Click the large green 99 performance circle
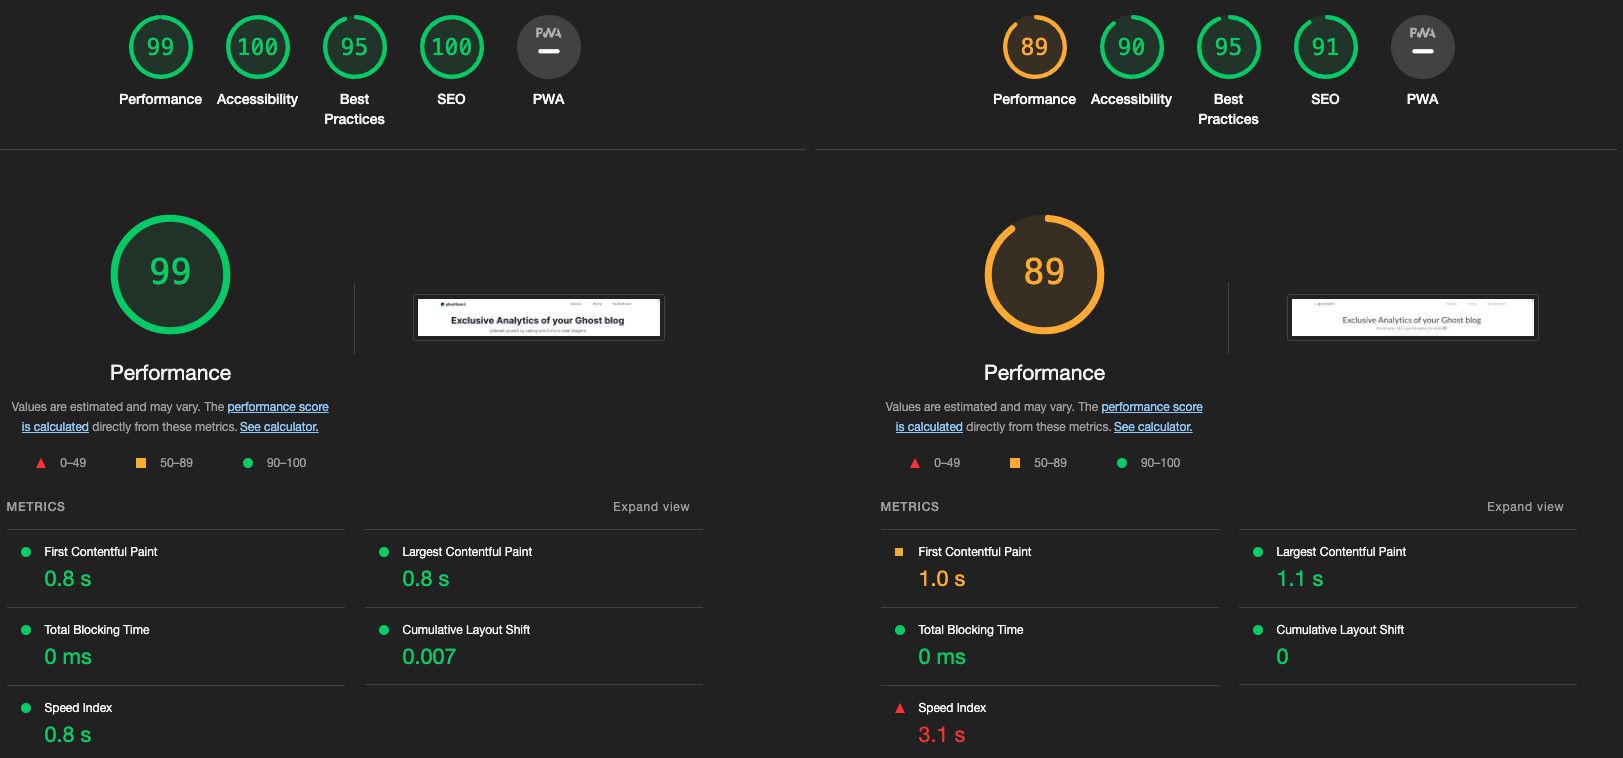Image resolution: width=1623 pixels, height=758 pixels. point(170,273)
